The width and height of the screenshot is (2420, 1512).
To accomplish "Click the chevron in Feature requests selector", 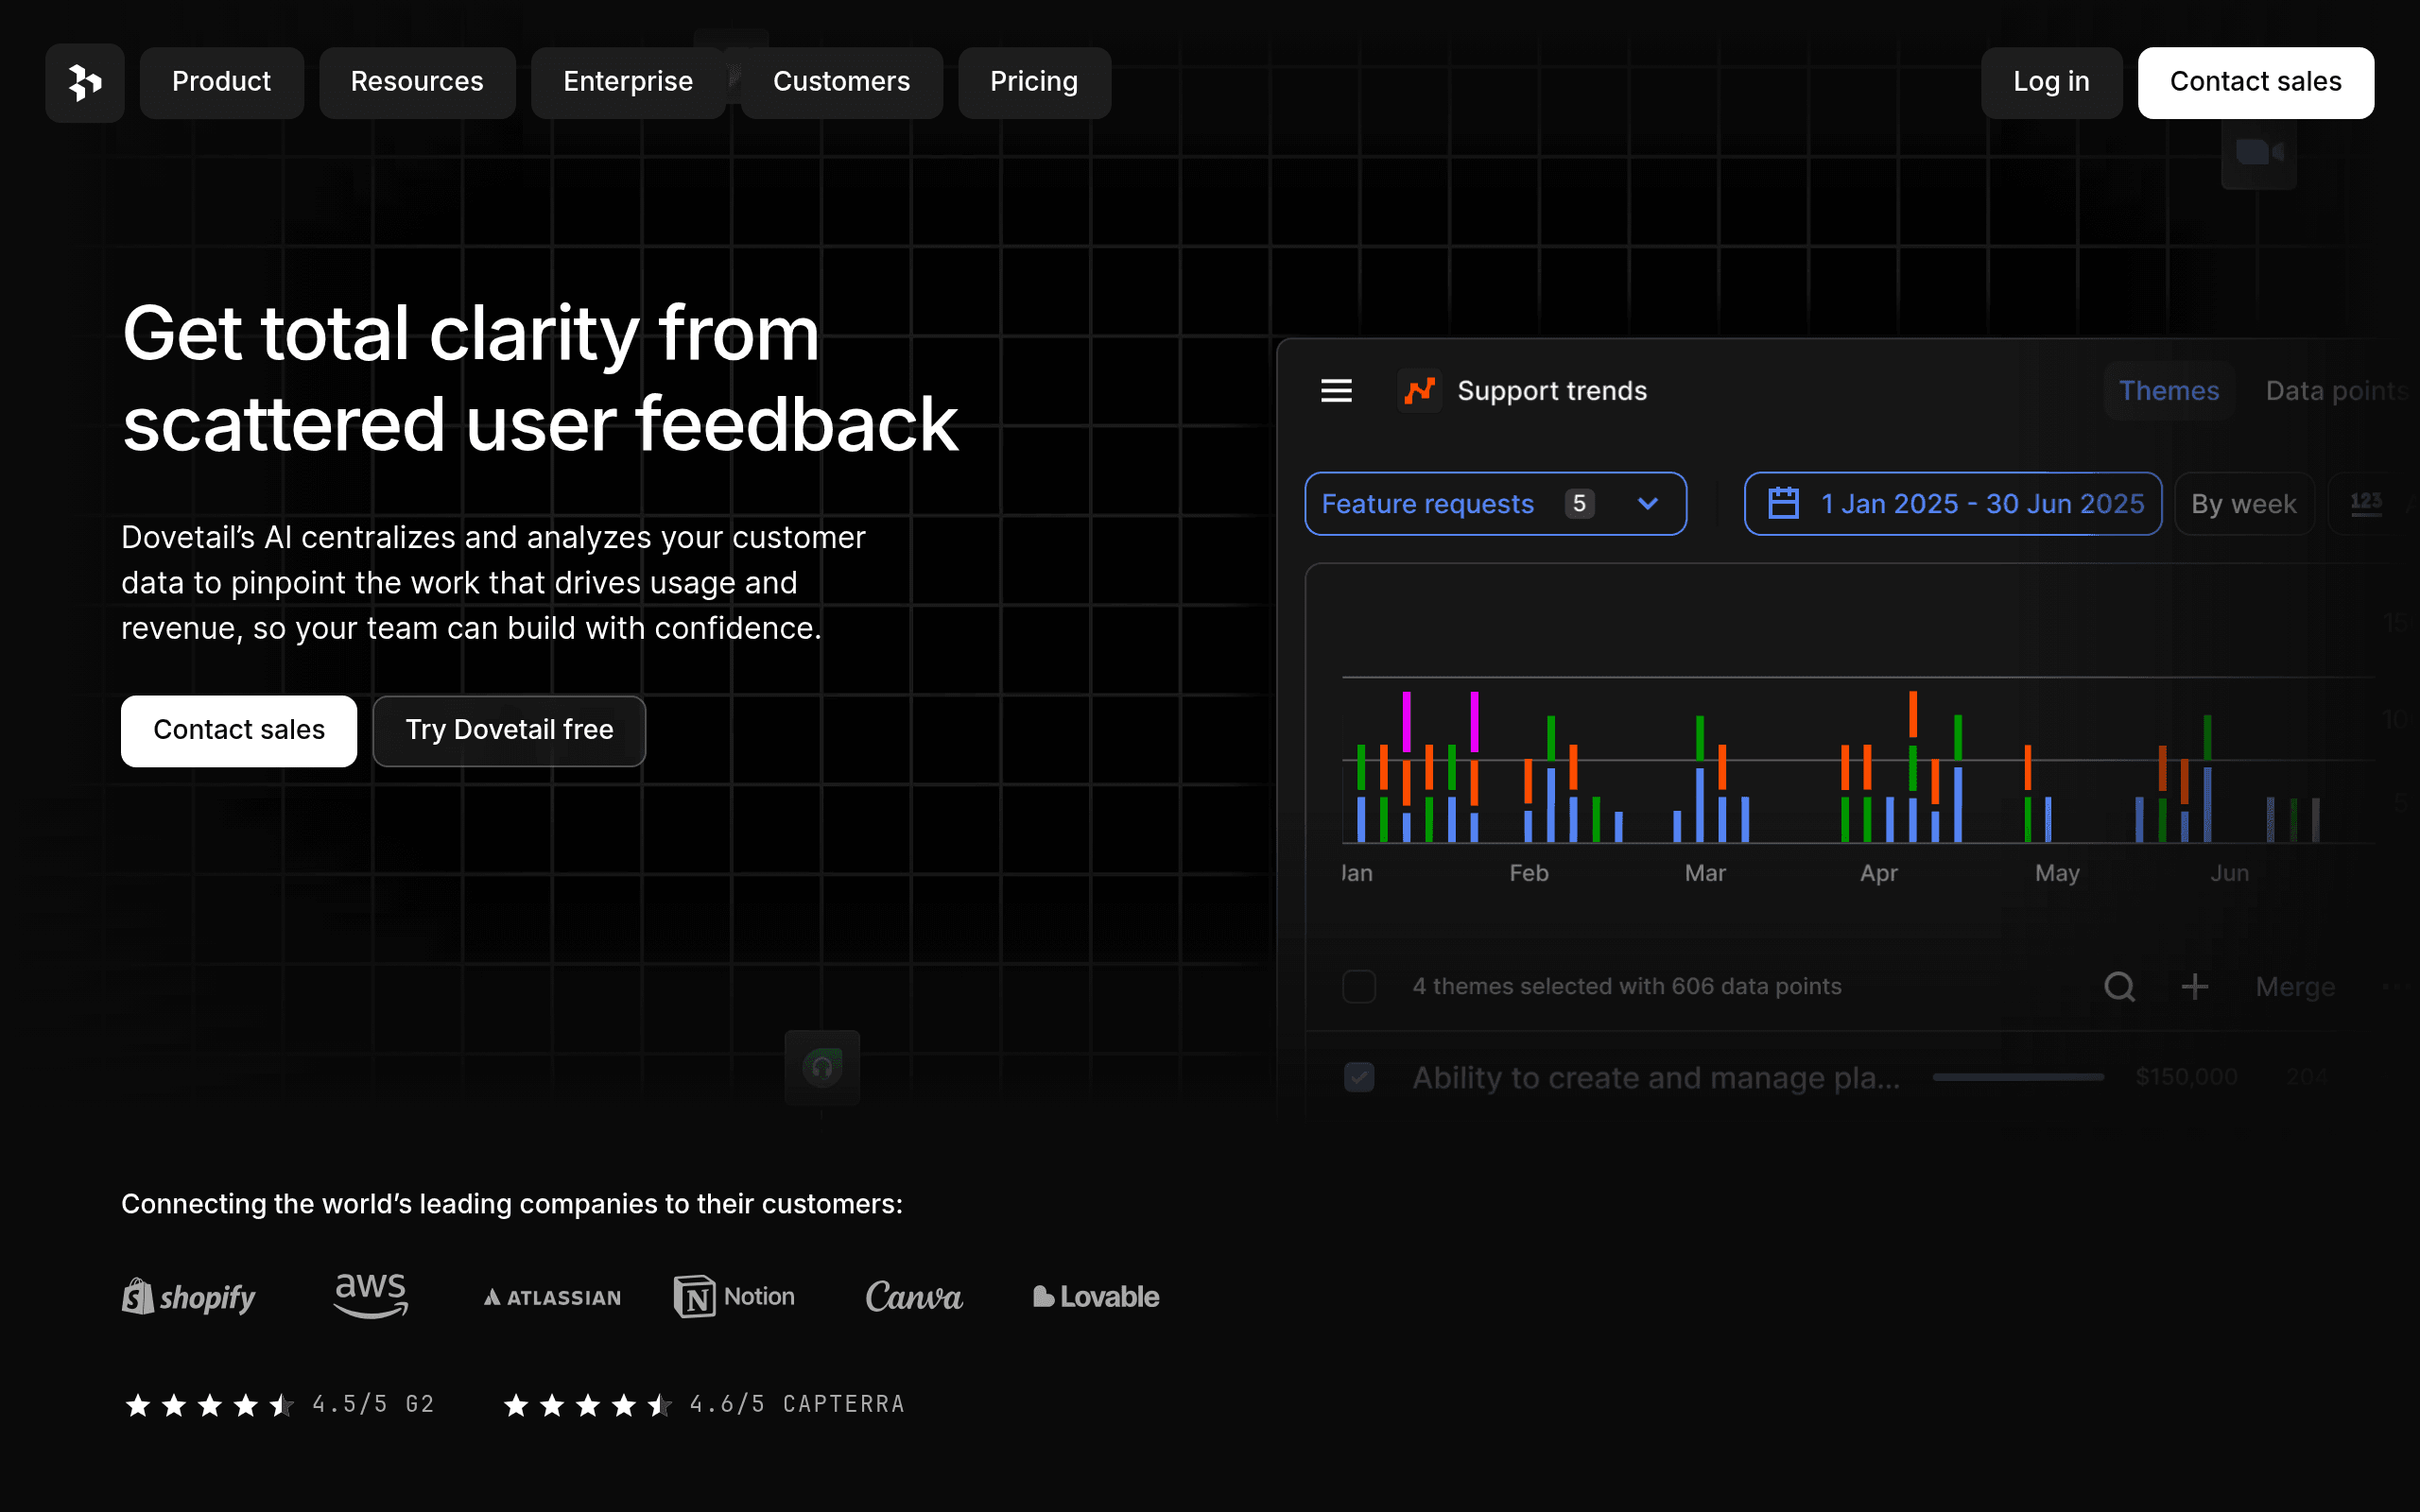I will point(1648,504).
